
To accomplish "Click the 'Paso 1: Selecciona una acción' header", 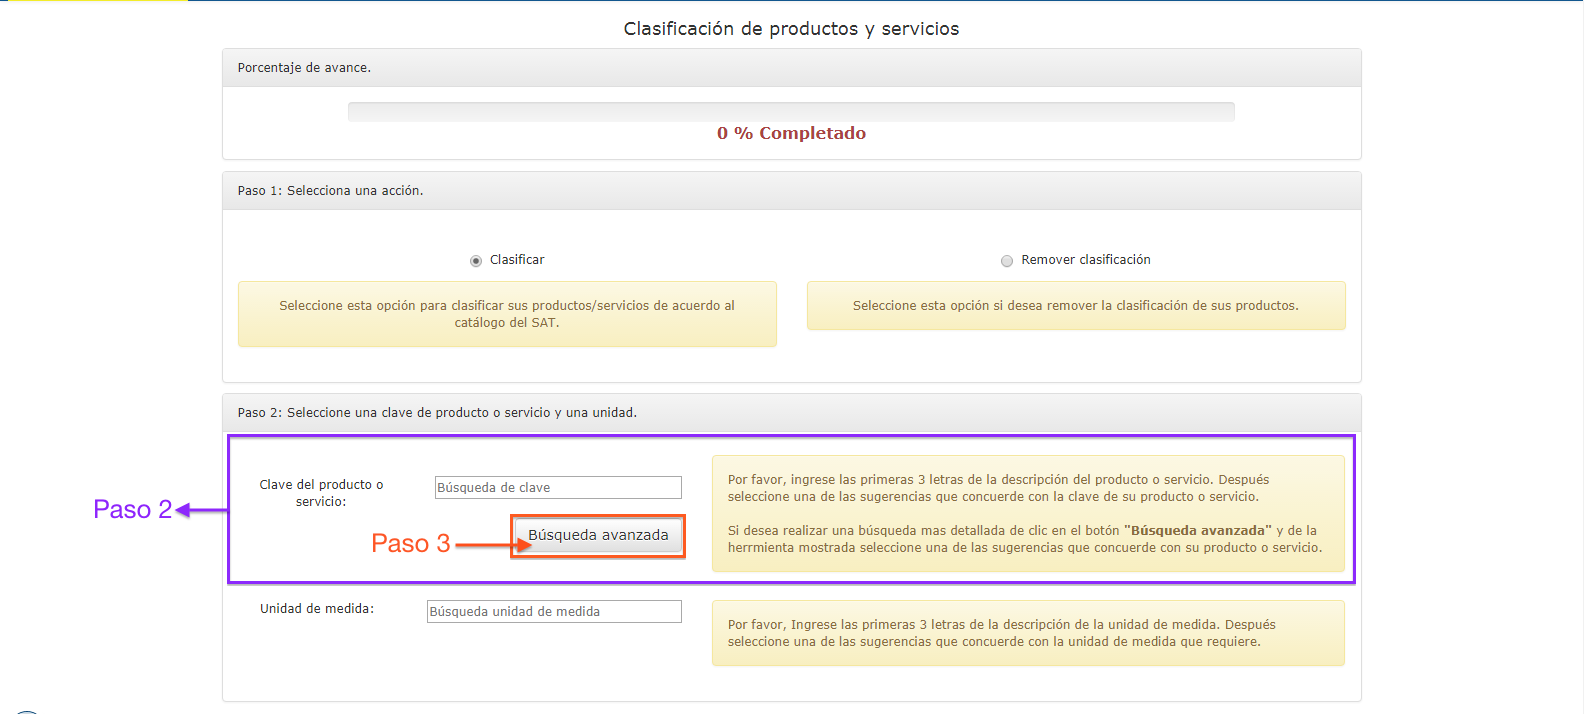I will 330,191.
